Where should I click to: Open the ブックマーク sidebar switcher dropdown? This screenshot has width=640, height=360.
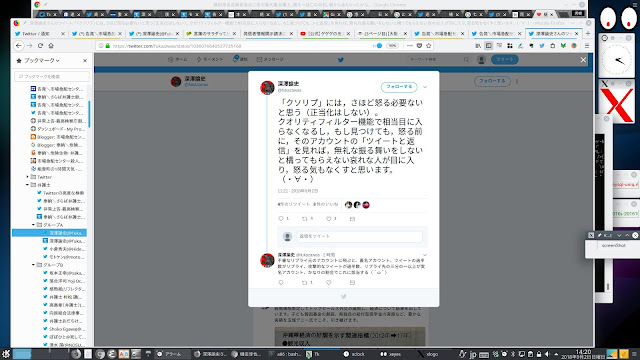(x=42, y=60)
